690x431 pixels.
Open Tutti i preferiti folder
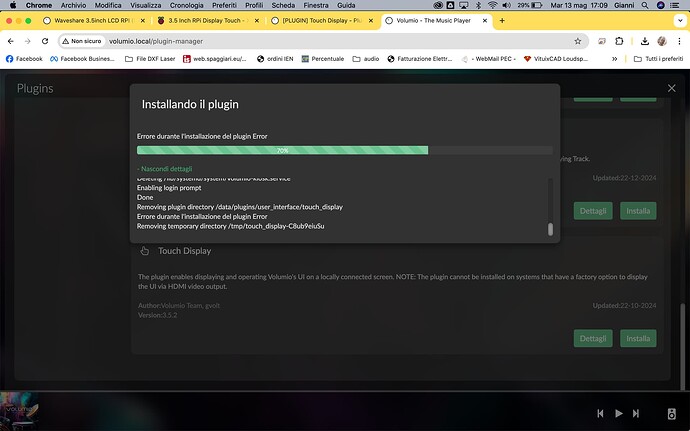pyautogui.click(x=658, y=59)
